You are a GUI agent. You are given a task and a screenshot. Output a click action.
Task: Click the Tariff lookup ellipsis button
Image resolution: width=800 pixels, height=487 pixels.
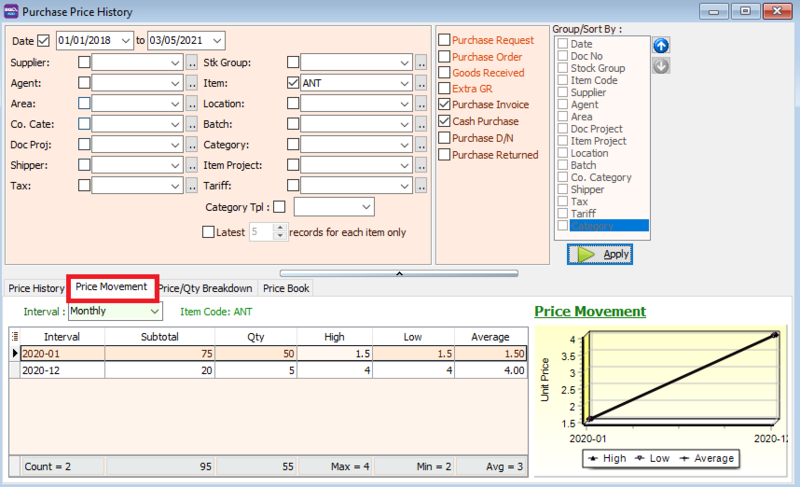(421, 186)
